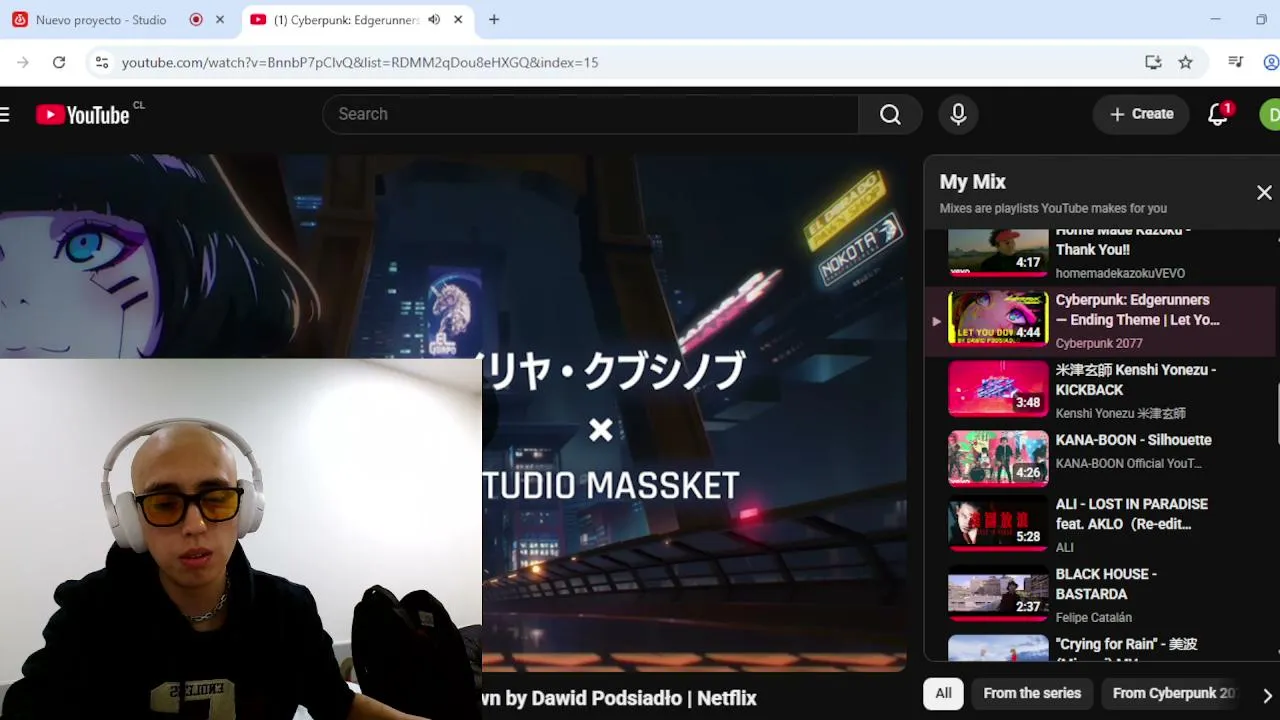View site information icon beside the URL
Viewport: 1280px width, 720px height.
(101, 62)
